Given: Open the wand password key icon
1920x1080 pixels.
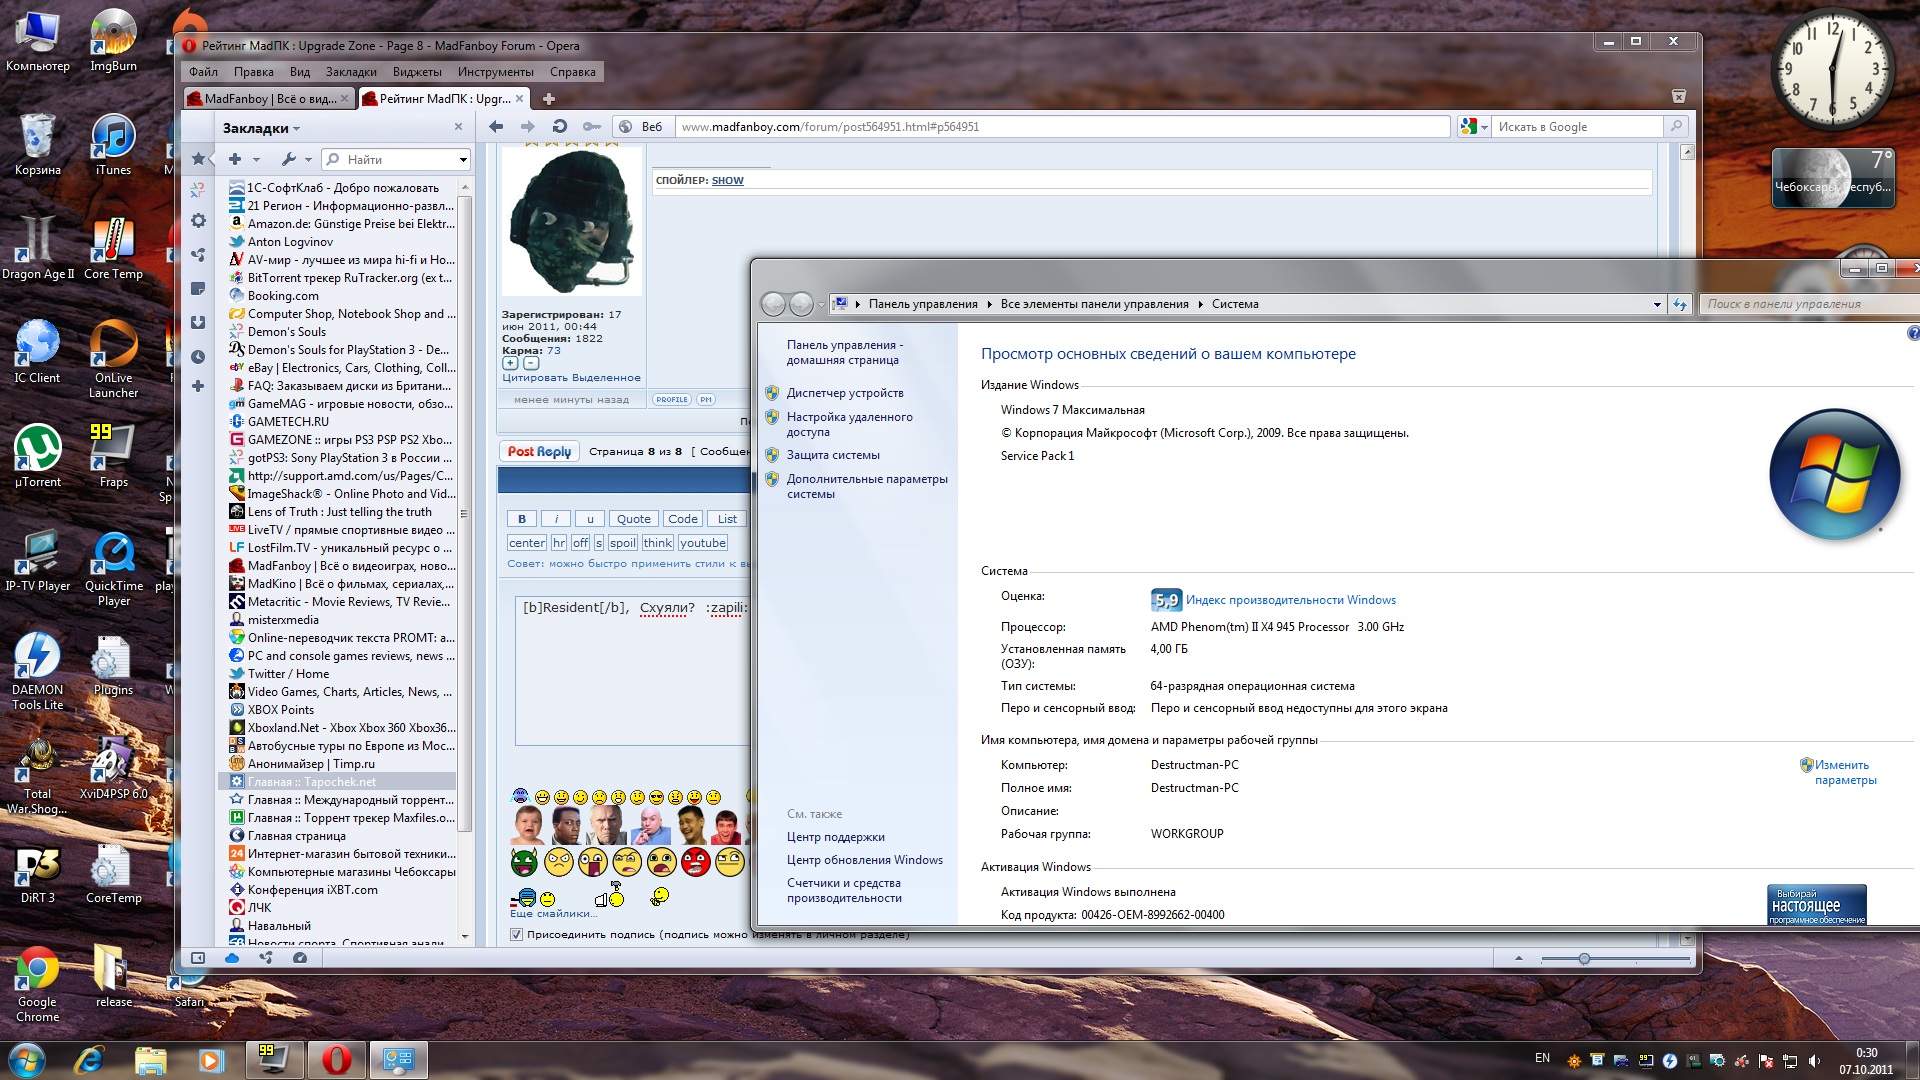Looking at the screenshot, I should [592, 127].
